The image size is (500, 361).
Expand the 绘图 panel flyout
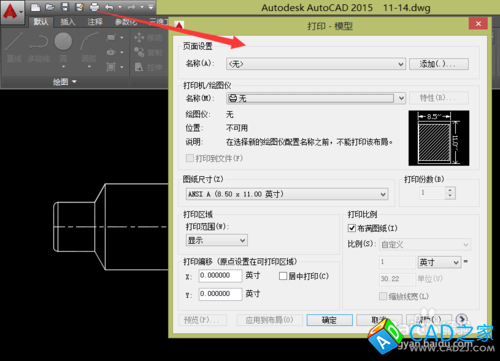click(65, 82)
